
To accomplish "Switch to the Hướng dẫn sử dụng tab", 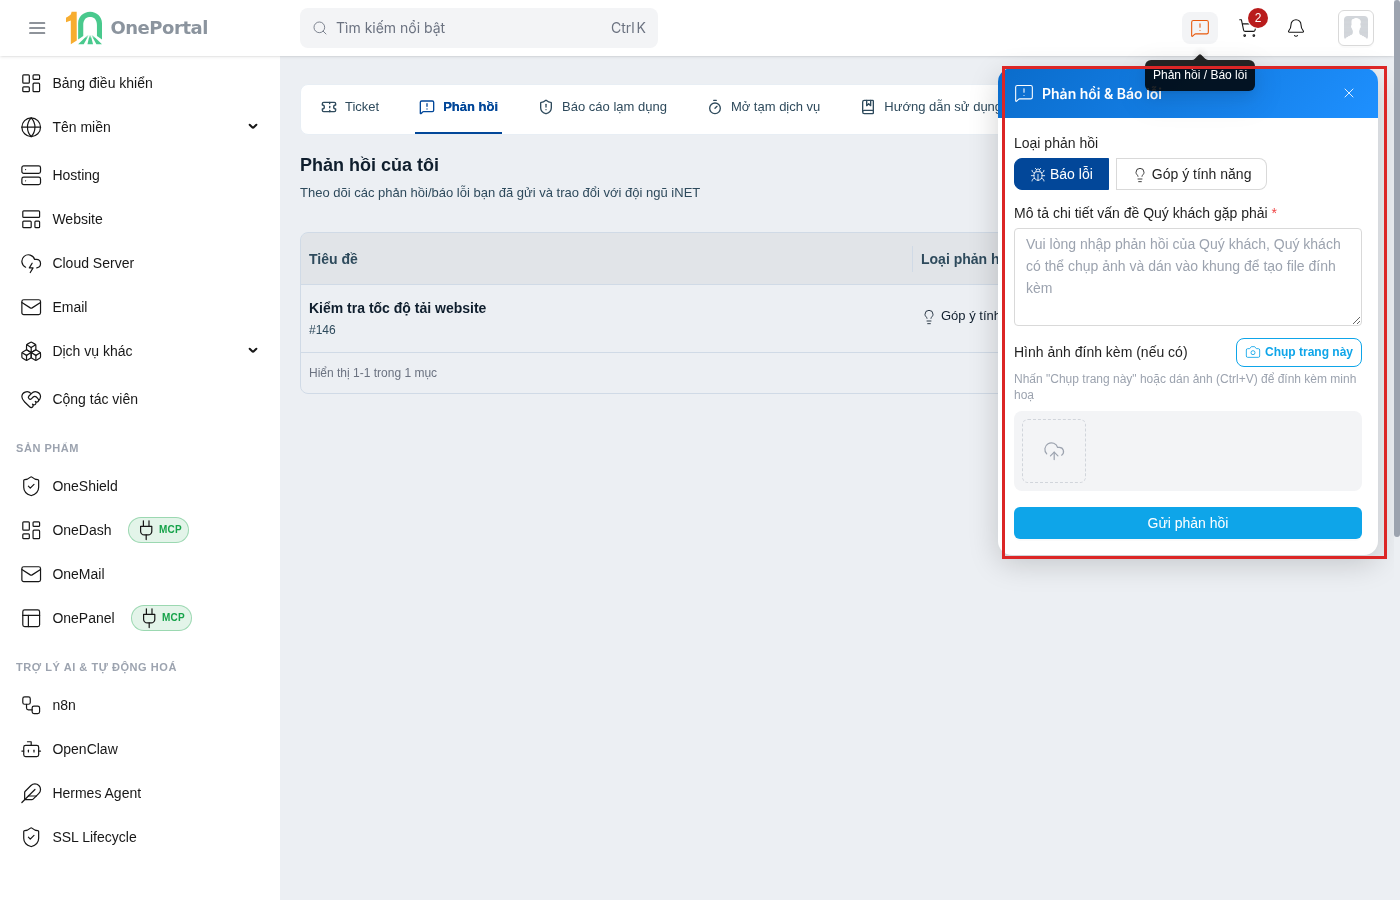I will click(931, 107).
